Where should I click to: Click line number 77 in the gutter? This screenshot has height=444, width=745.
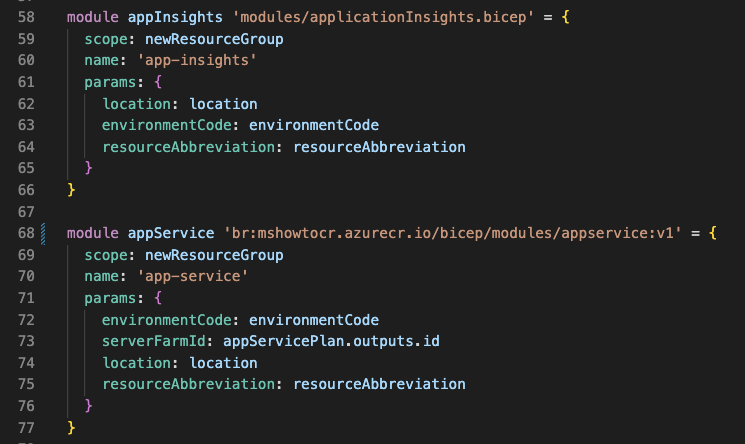click(x=26, y=428)
